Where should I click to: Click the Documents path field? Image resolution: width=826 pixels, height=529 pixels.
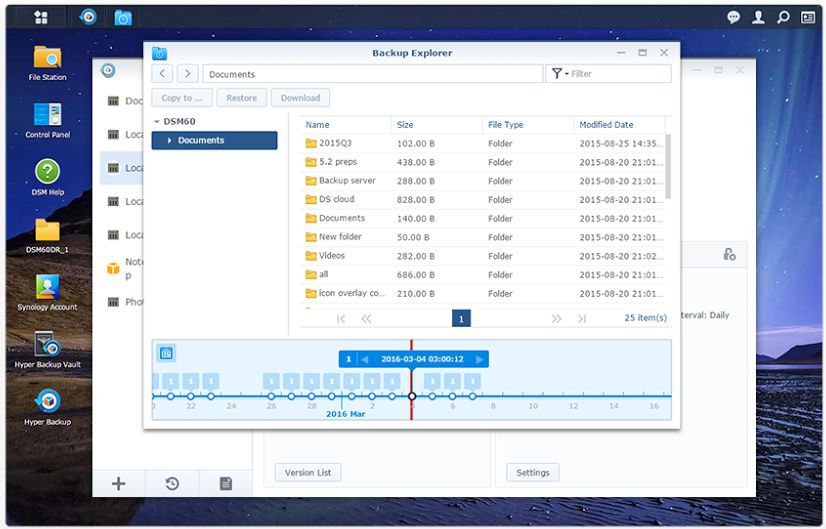(372, 74)
